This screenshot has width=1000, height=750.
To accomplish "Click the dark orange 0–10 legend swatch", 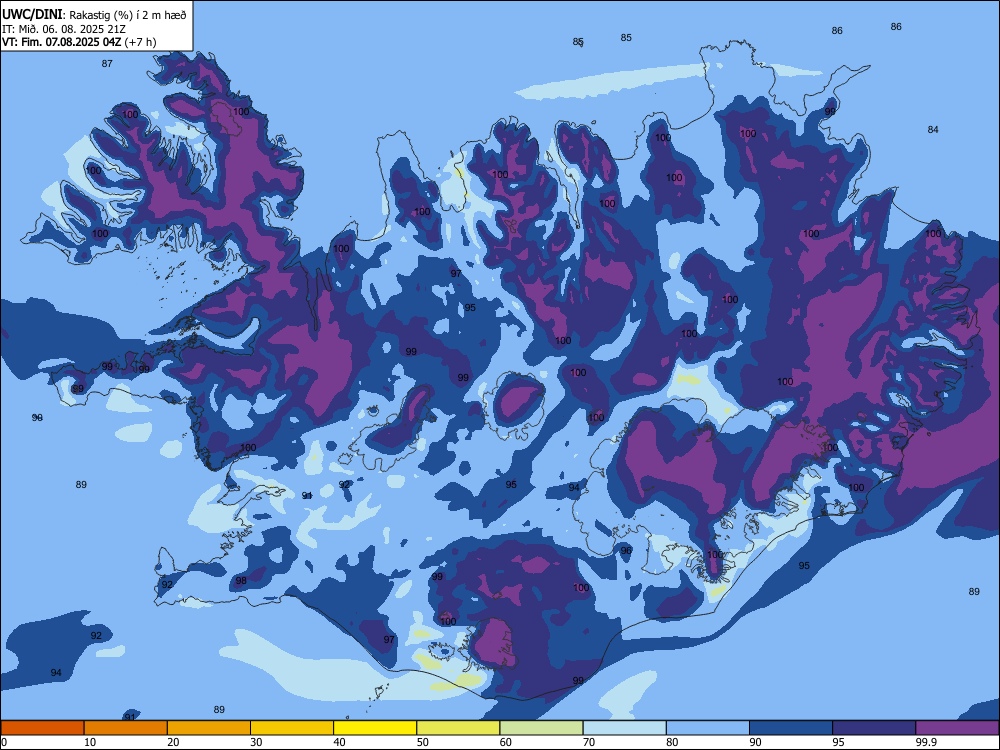I will [x=42, y=728].
